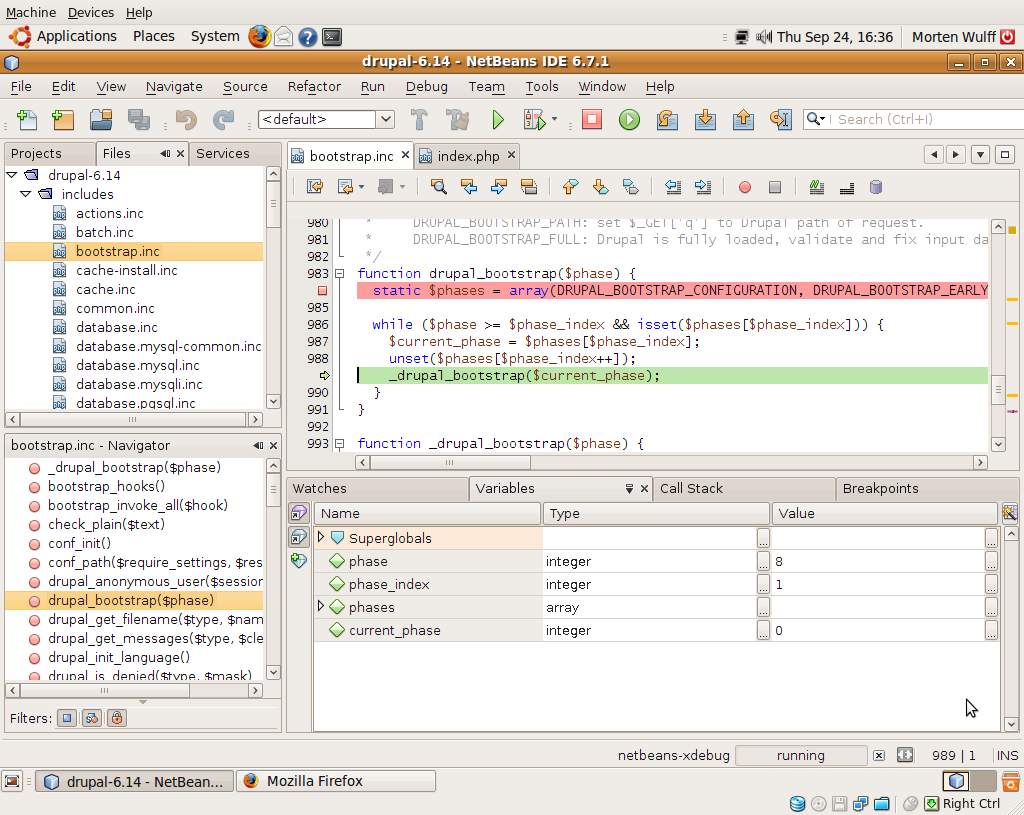1024x815 pixels.
Task: Collapse the _drupal_bootstrap function code fold
Action: coord(340,443)
